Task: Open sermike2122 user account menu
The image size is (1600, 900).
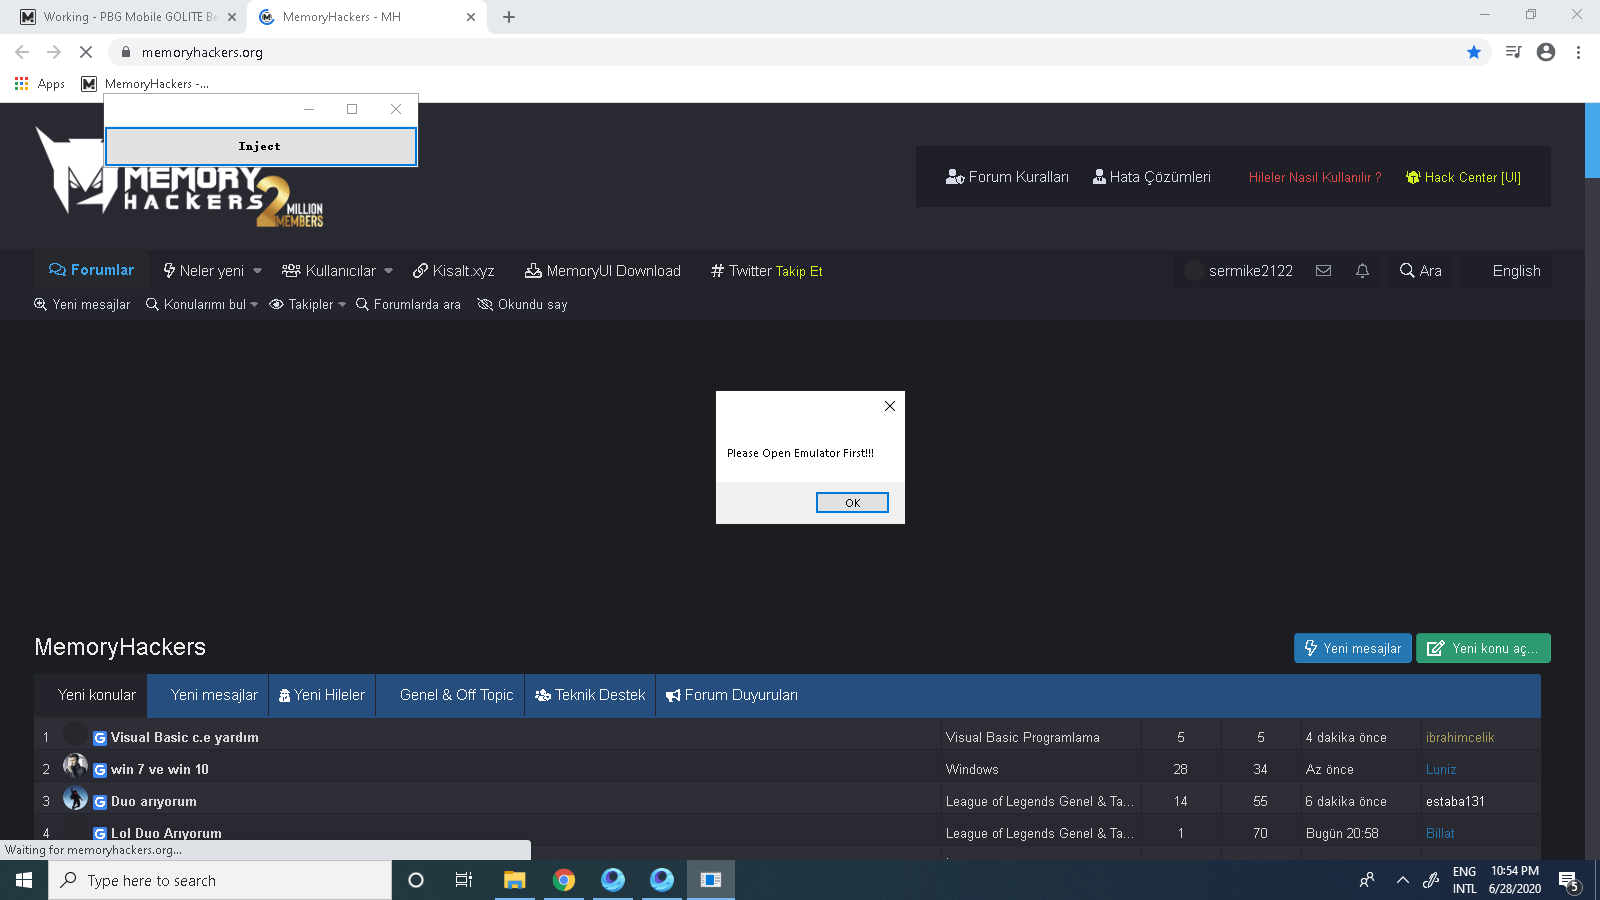Action: coord(1238,271)
